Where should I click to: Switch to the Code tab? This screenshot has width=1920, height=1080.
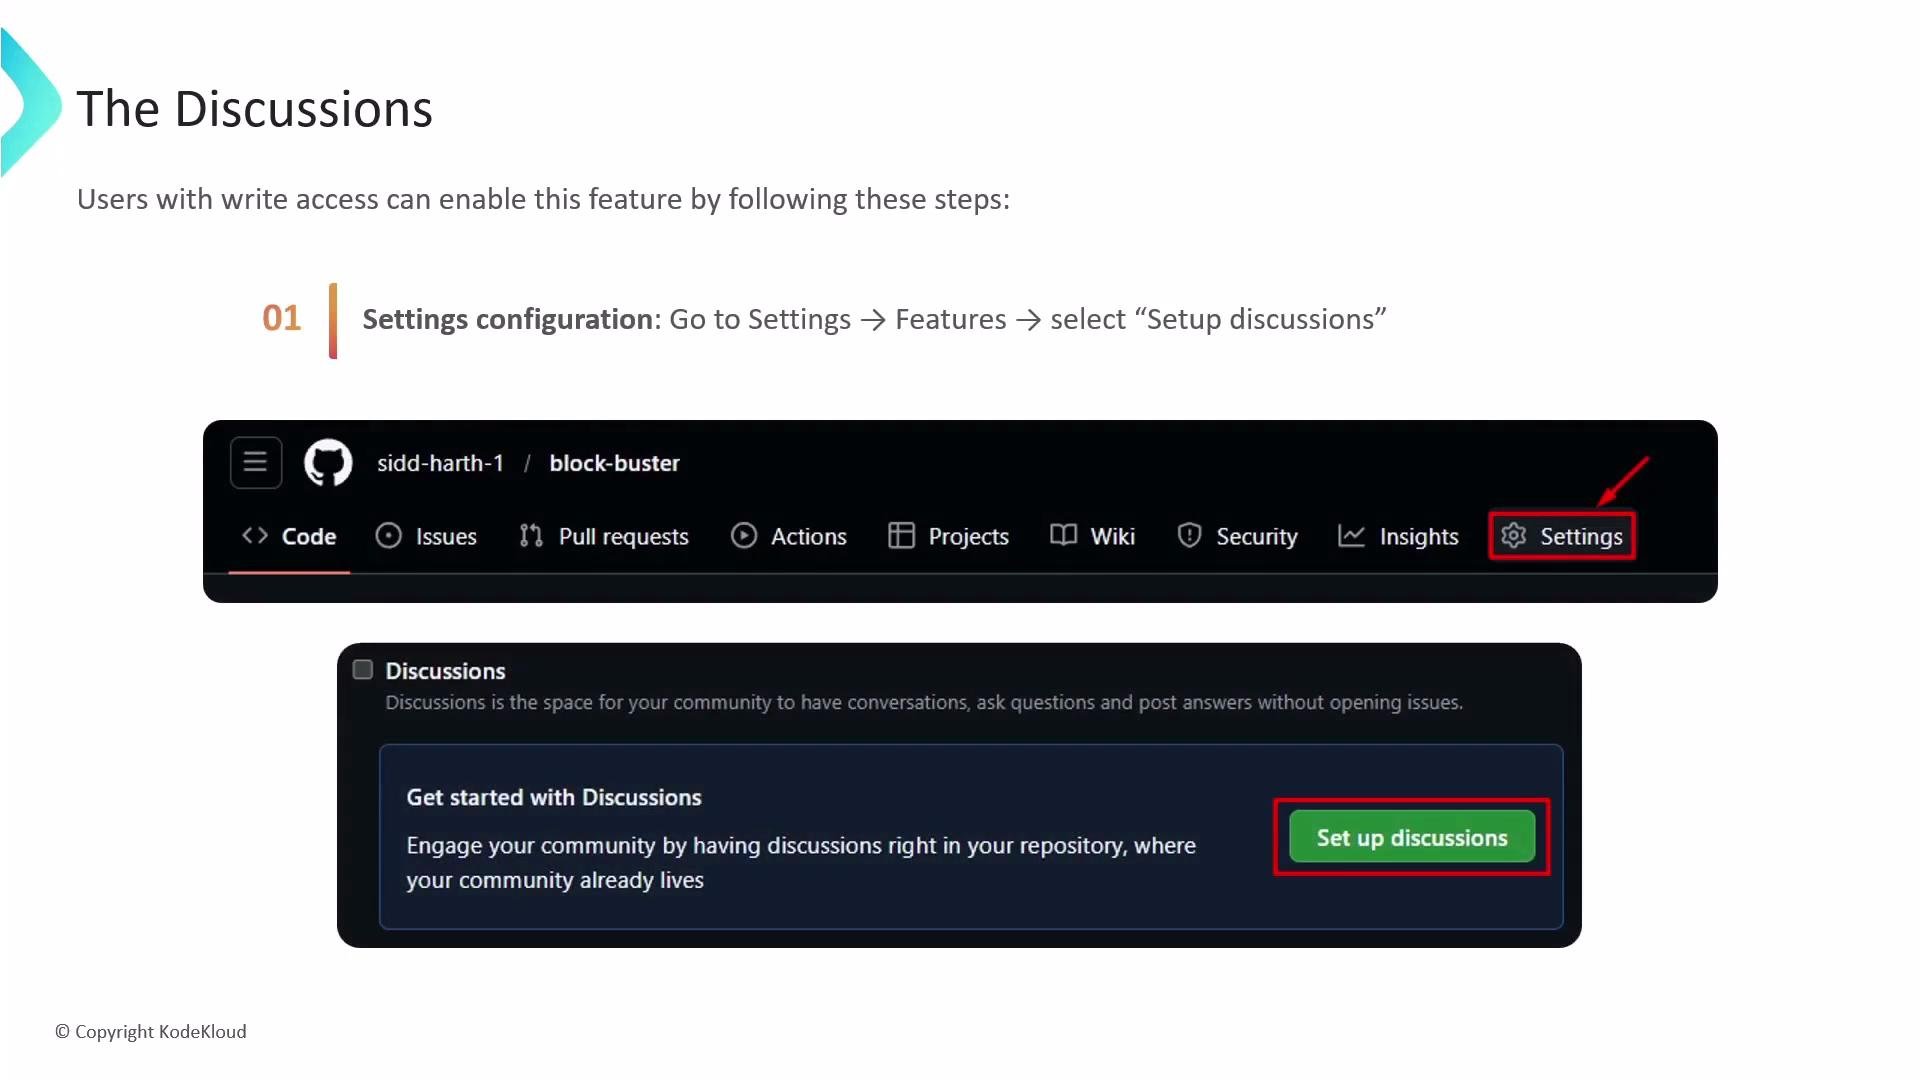tap(289, 537)
